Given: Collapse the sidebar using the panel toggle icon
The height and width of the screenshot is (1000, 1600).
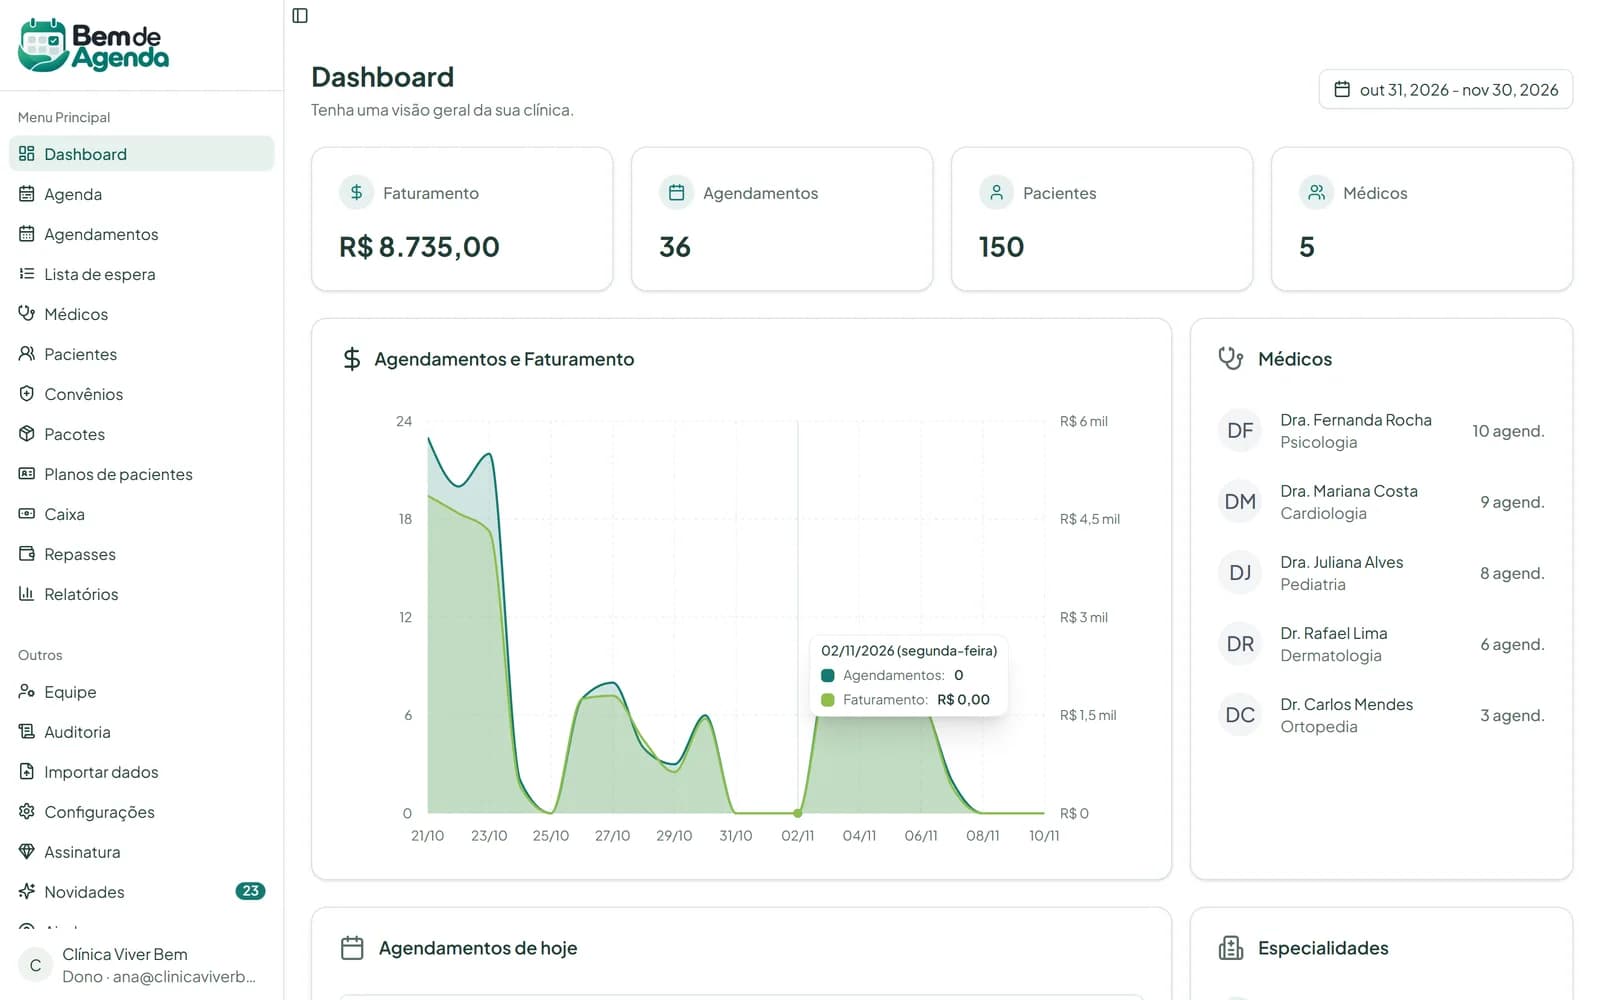Looking at the screenshot, I should click(300, 15).
